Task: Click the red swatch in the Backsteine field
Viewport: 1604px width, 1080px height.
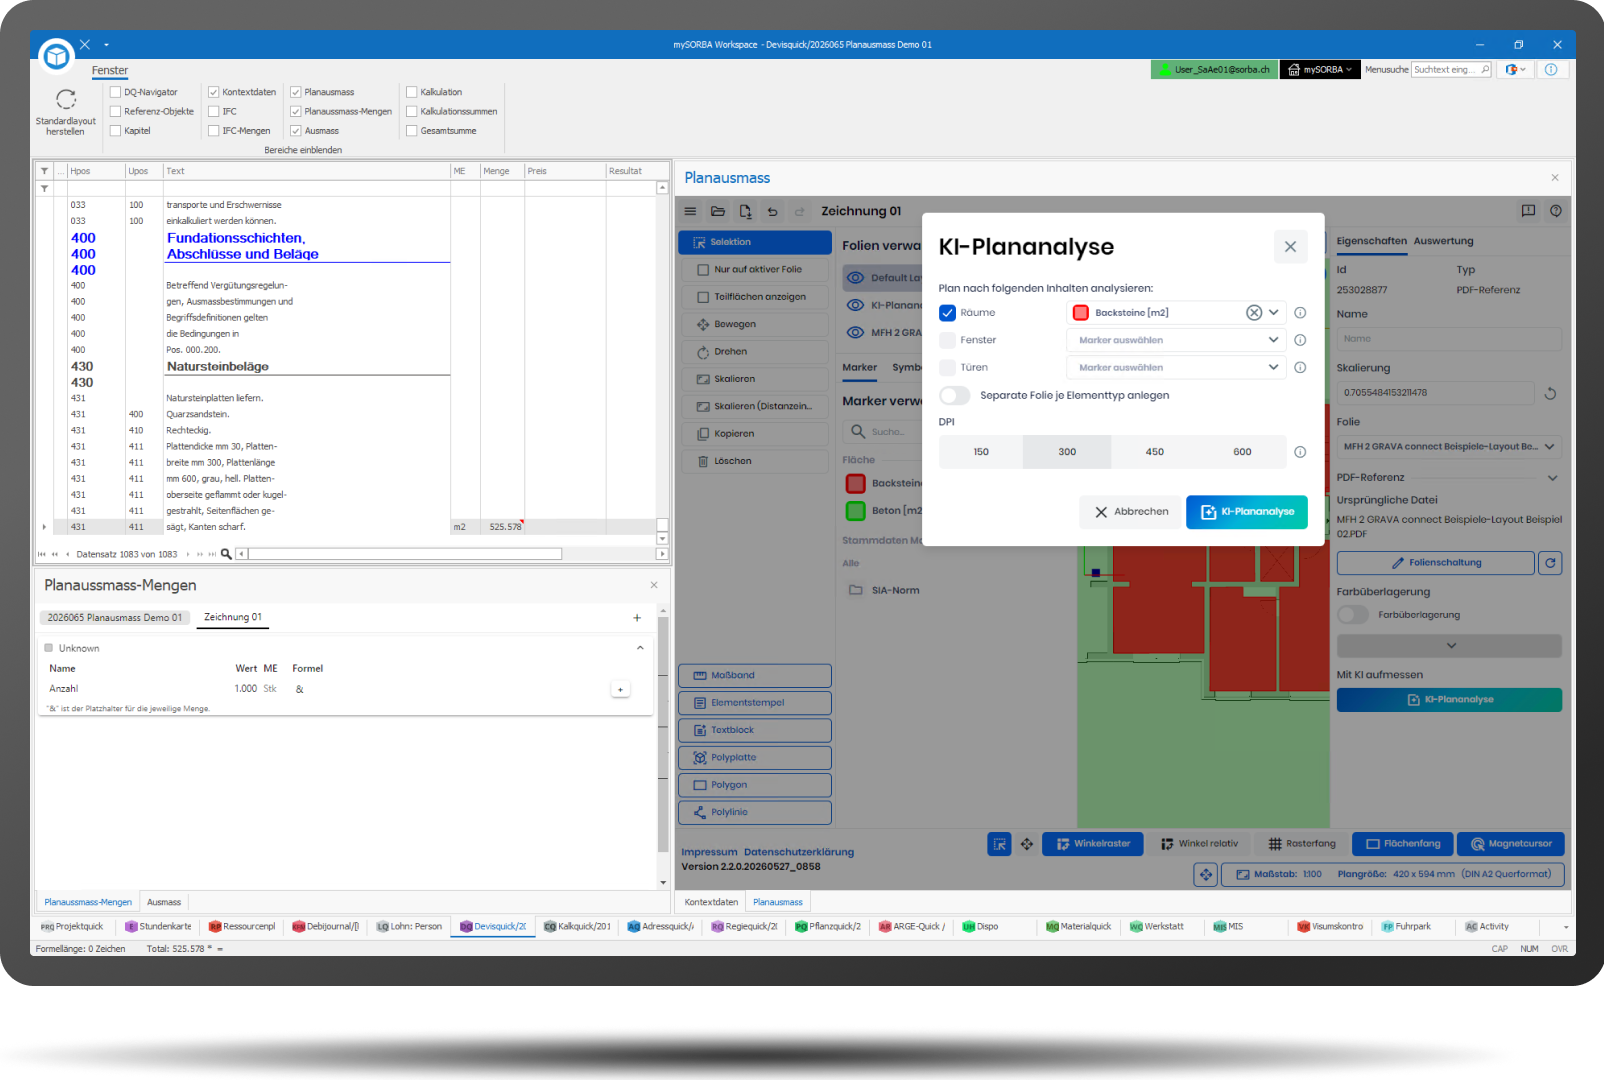Action: click(1081, 313)
